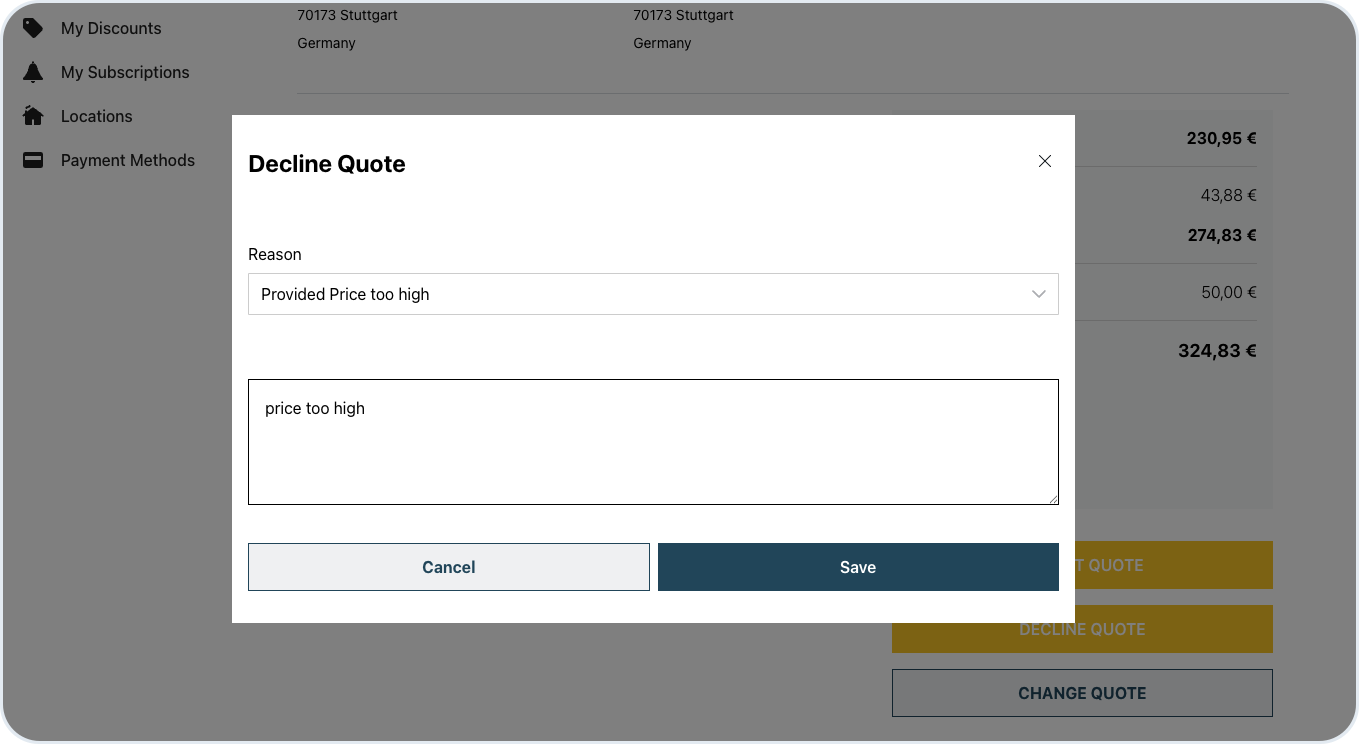Select Locations from the sidebar

96,116
